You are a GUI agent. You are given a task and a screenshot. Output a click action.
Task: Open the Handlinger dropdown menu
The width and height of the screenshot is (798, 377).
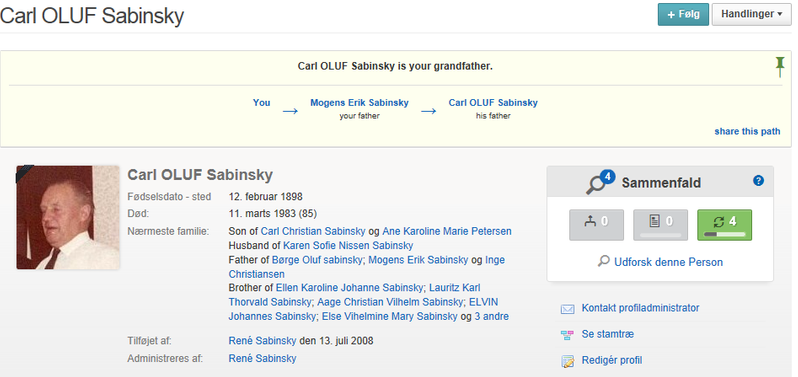click(x=752, y=14)
